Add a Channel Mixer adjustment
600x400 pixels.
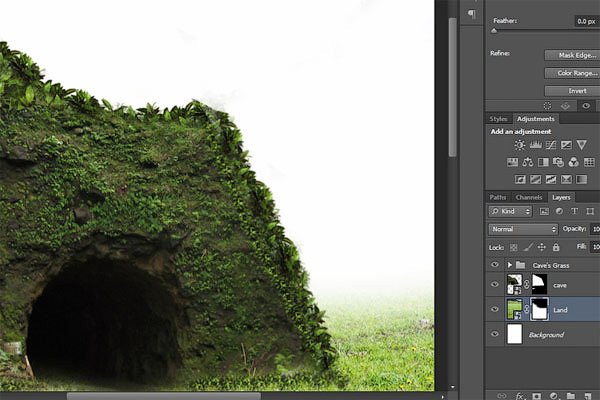click(574, 162)
